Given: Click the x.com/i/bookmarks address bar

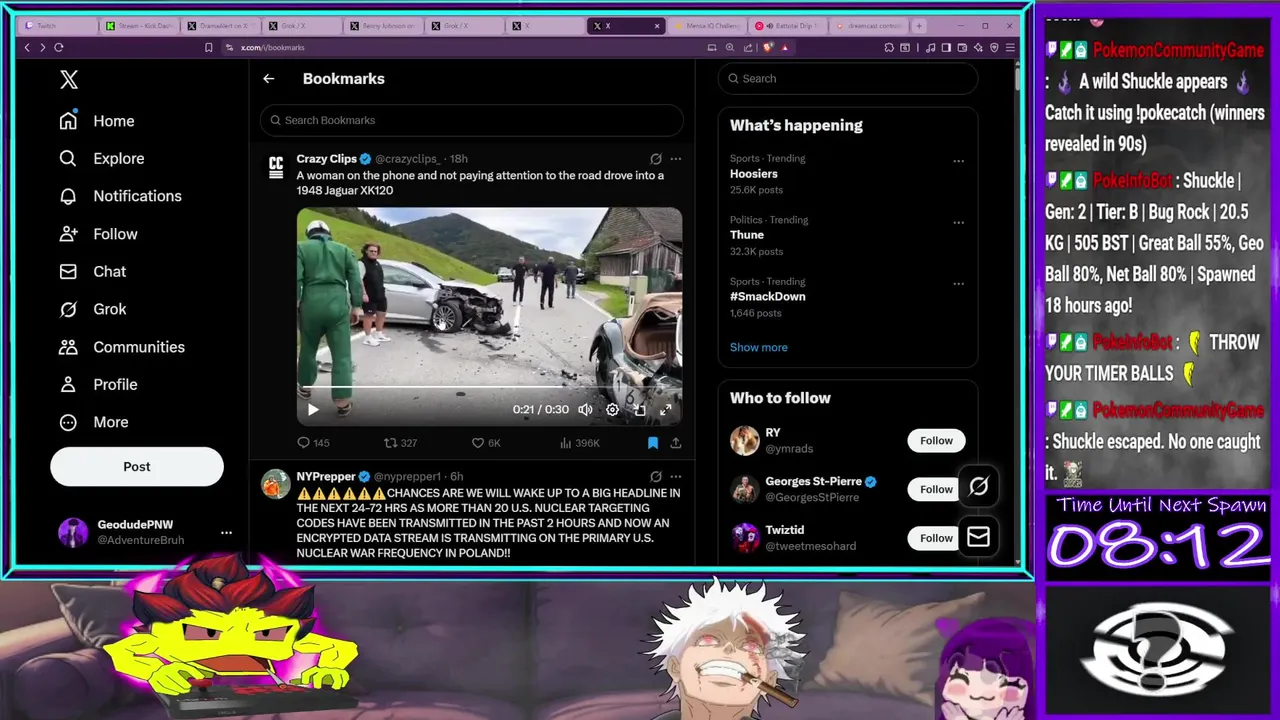Looking at the screenshot, I should (272, 47).
